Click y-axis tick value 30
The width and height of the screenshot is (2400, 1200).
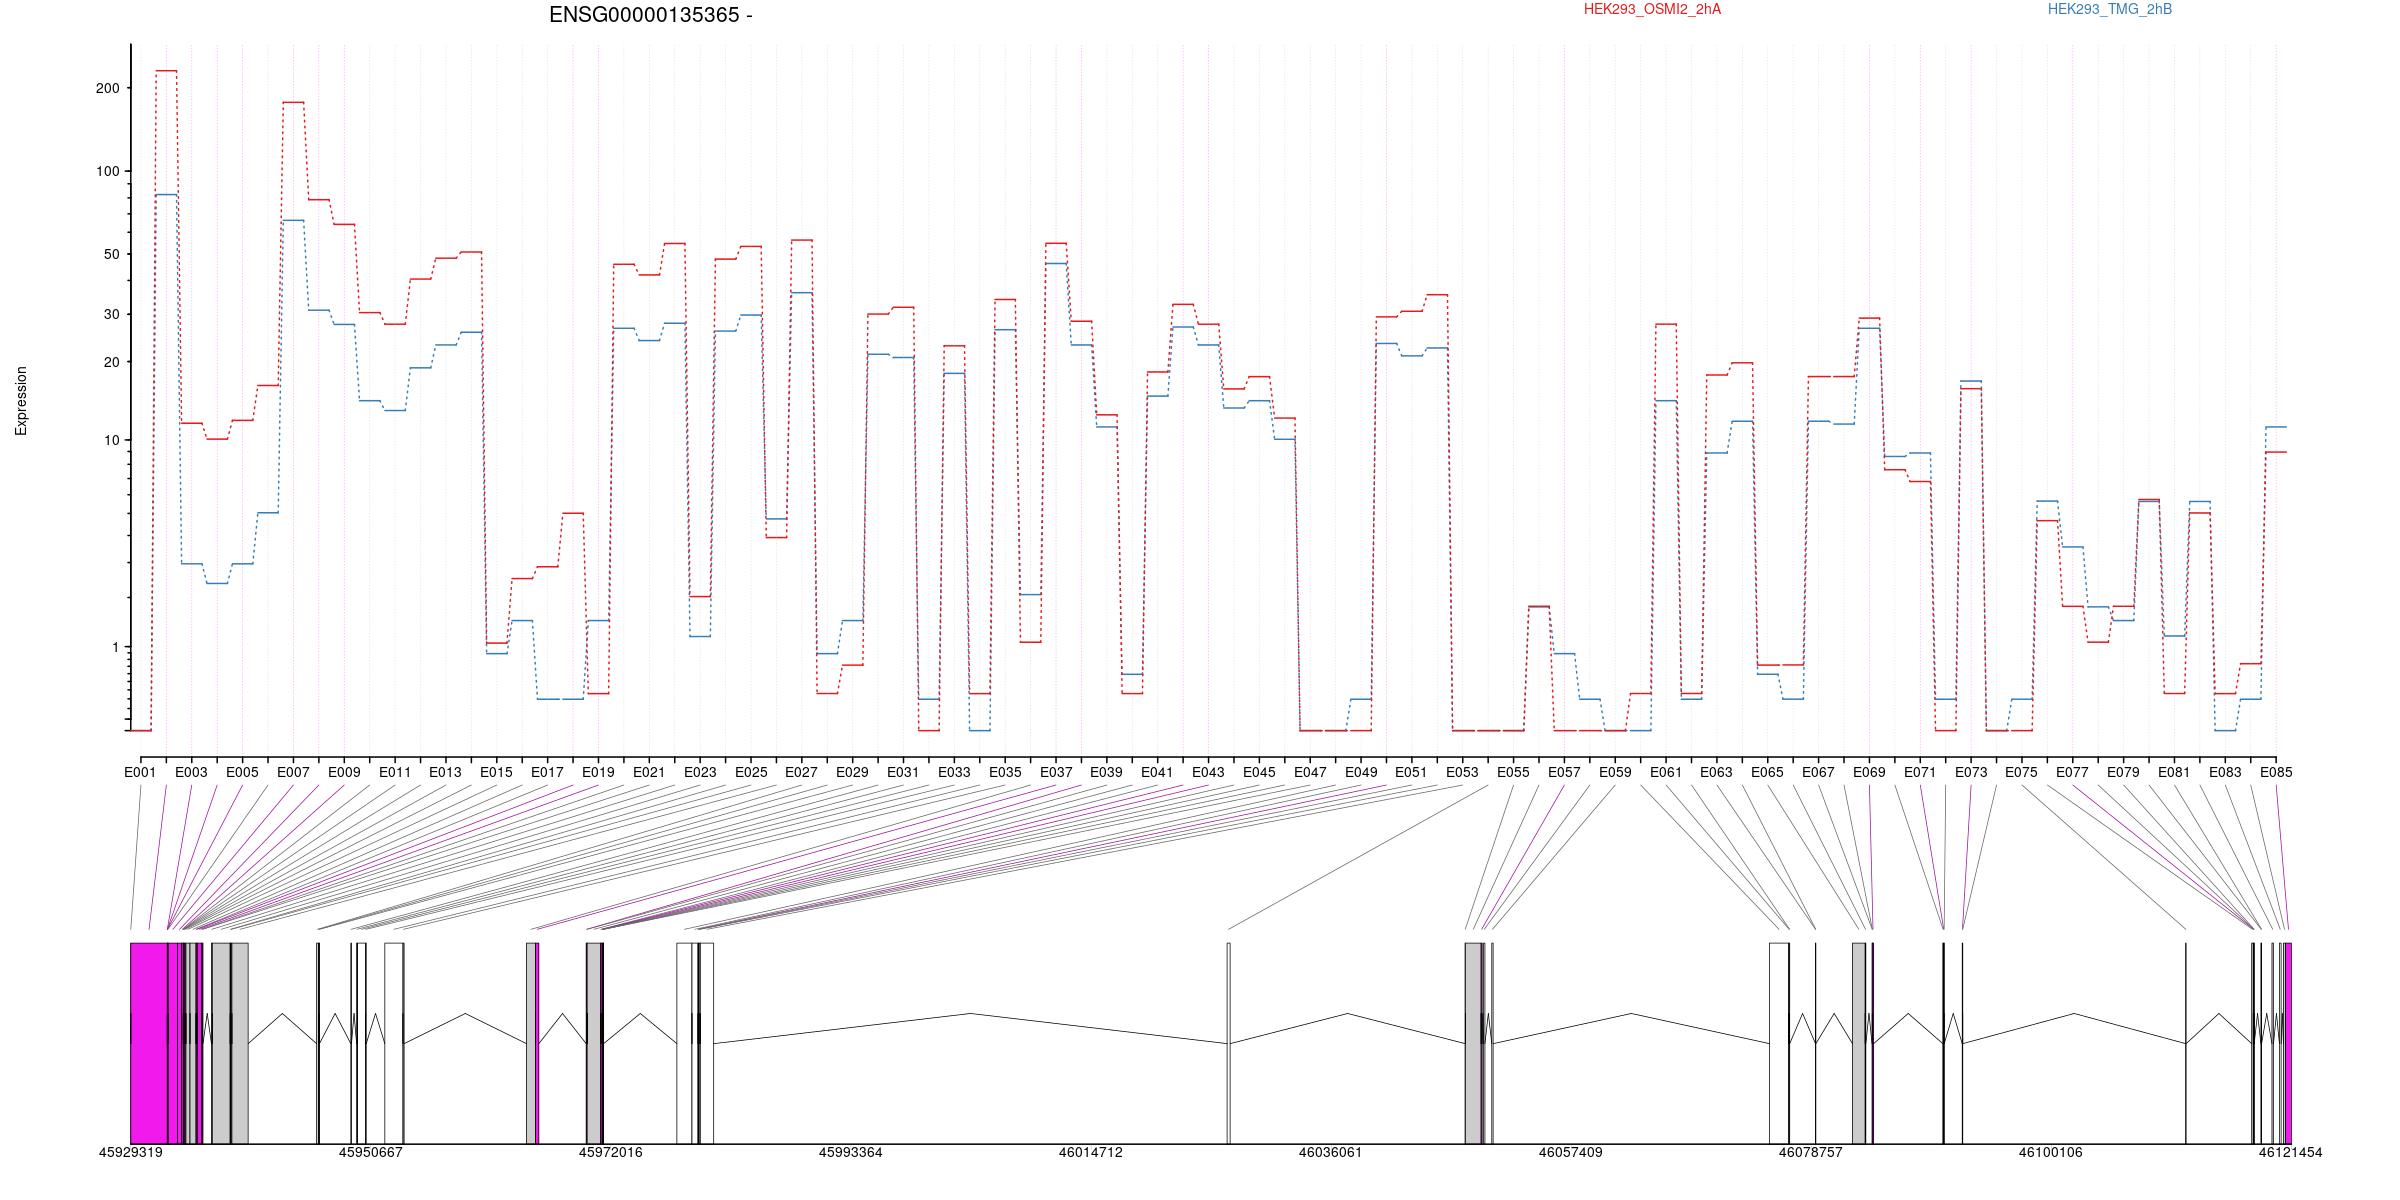[x=111, y=314]
